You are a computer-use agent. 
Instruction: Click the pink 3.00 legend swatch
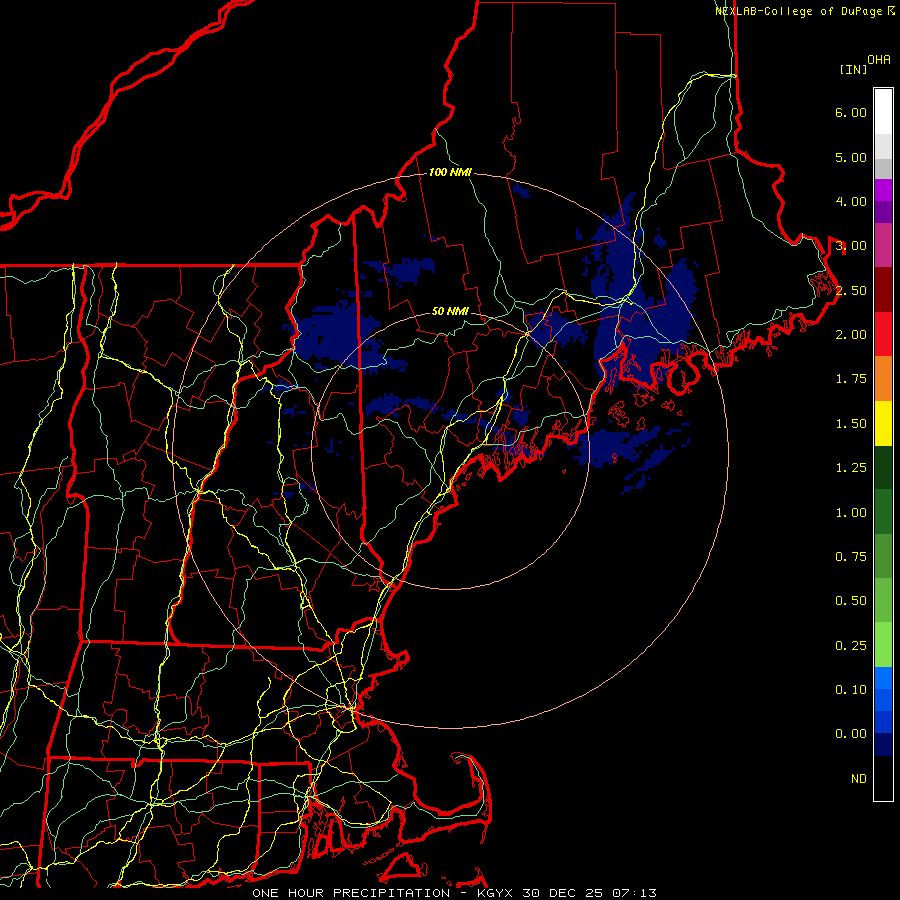coord(883,245)
